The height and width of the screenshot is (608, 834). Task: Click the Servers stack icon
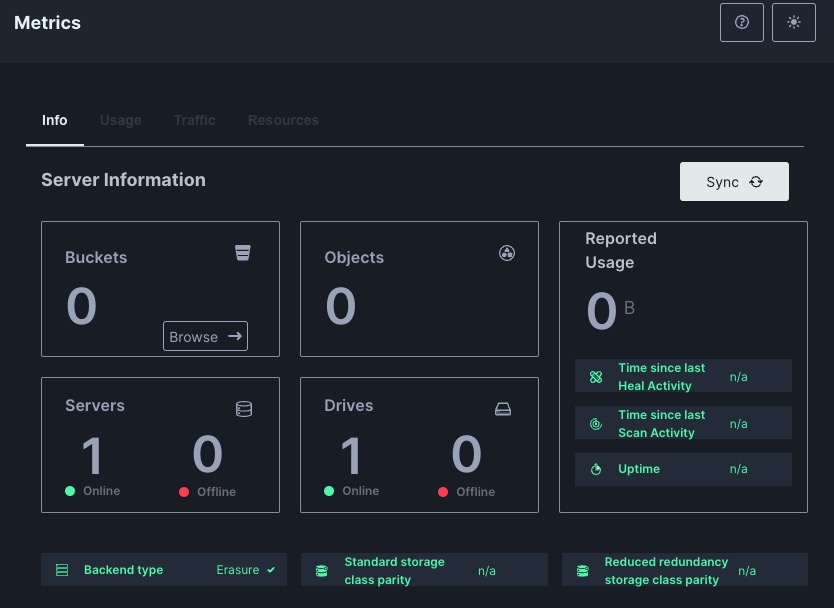(x=244, y=409)
